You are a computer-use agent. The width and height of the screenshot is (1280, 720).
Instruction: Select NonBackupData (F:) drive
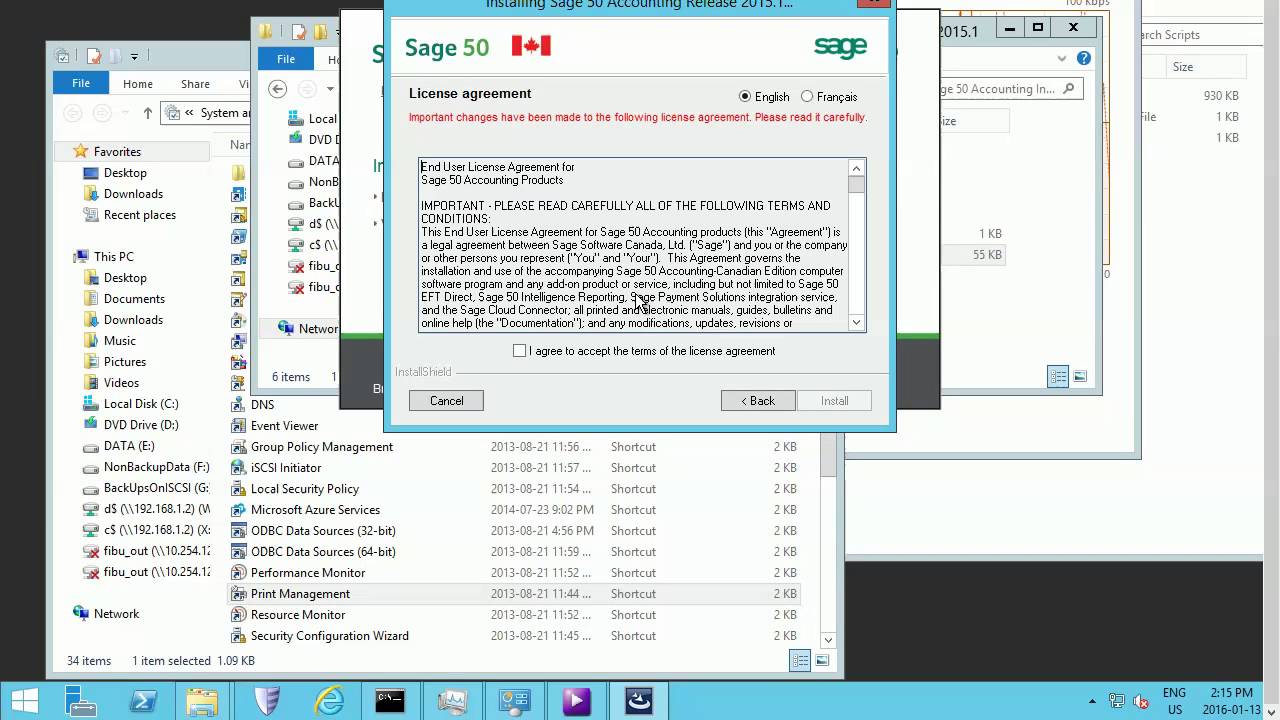[x=156, y=467]
